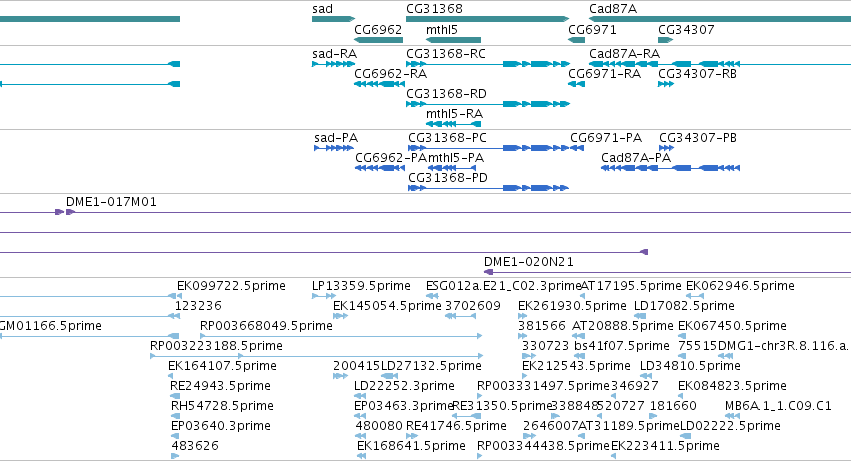This screenshot has height=461, width=851.
Task: Select EST RP003331497.5prime
Action: 480,397
